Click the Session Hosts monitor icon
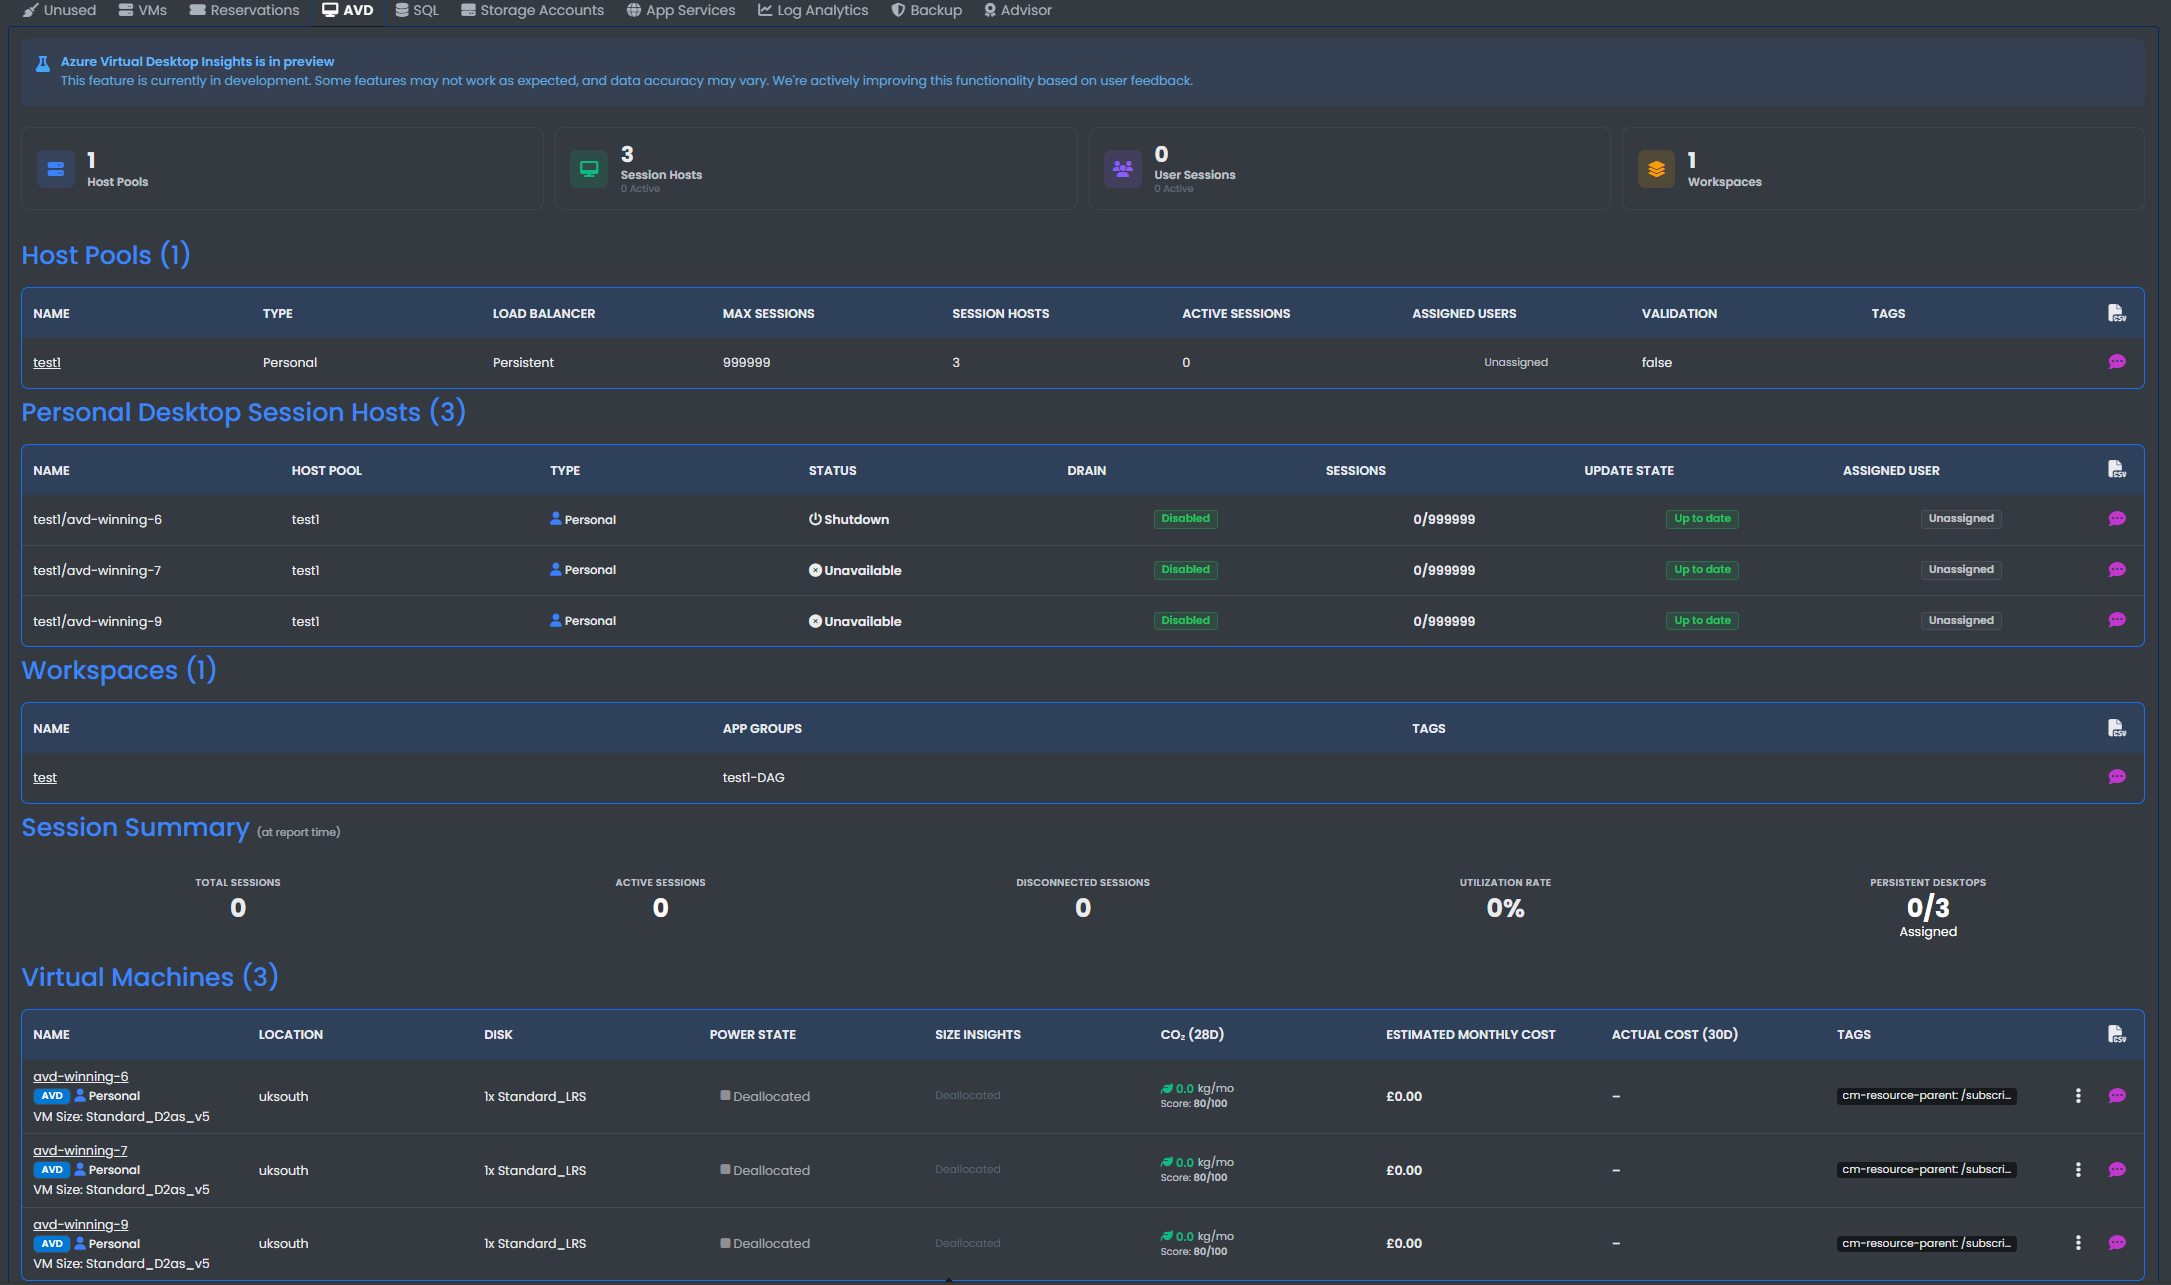This screenshot has height=1285, width=2171. (x=589, y=169)
